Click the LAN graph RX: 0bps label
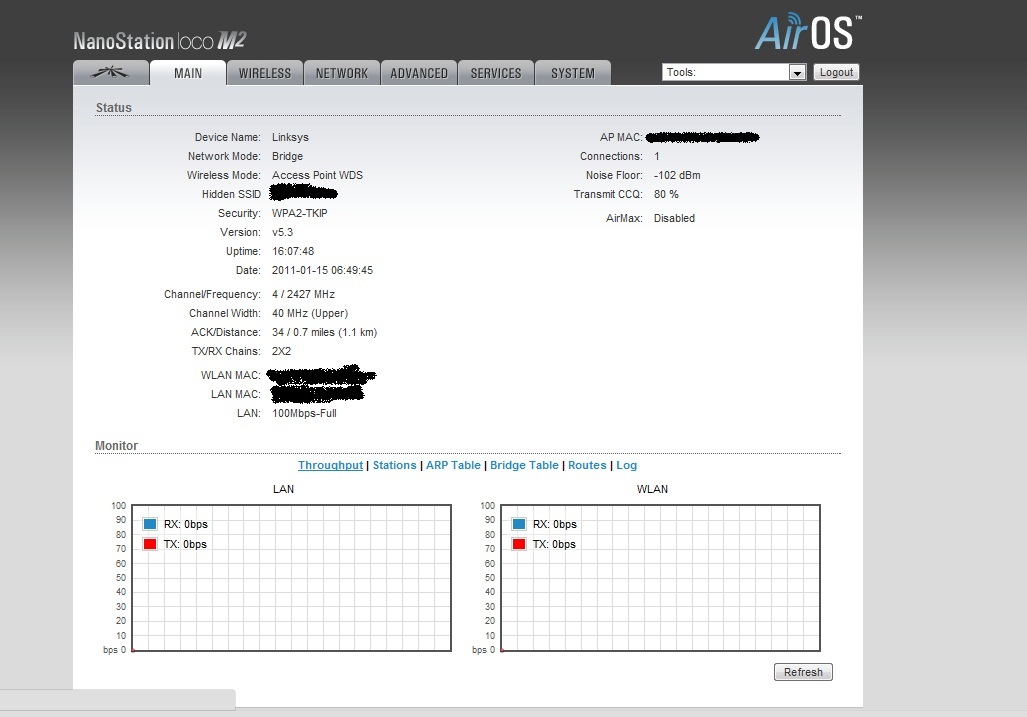This screenshot has width=1027, height=717. (x=185, y=524)
